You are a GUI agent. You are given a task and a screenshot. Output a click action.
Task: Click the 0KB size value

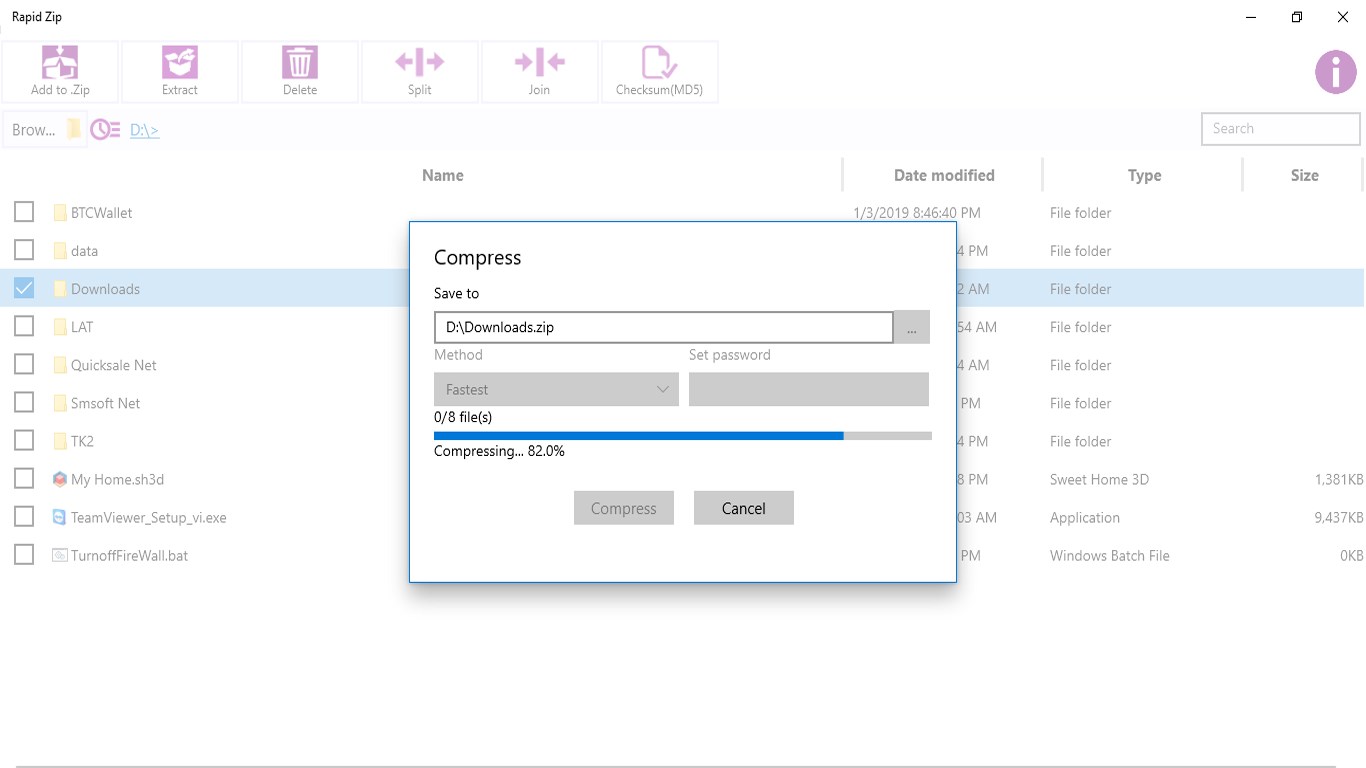click(x=1351, y=556)
